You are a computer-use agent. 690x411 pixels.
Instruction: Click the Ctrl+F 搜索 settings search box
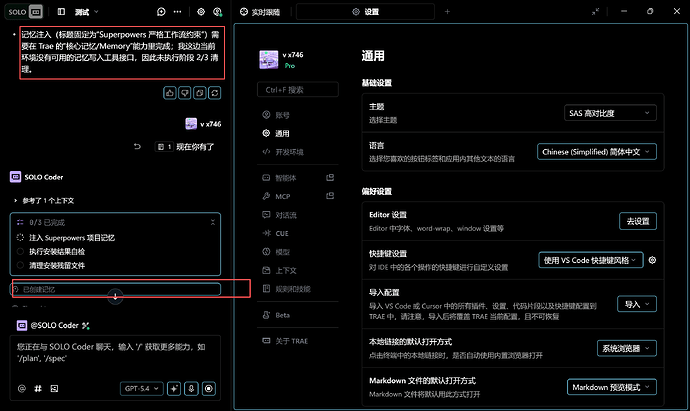pyautogui.click(x=298, y=90)
